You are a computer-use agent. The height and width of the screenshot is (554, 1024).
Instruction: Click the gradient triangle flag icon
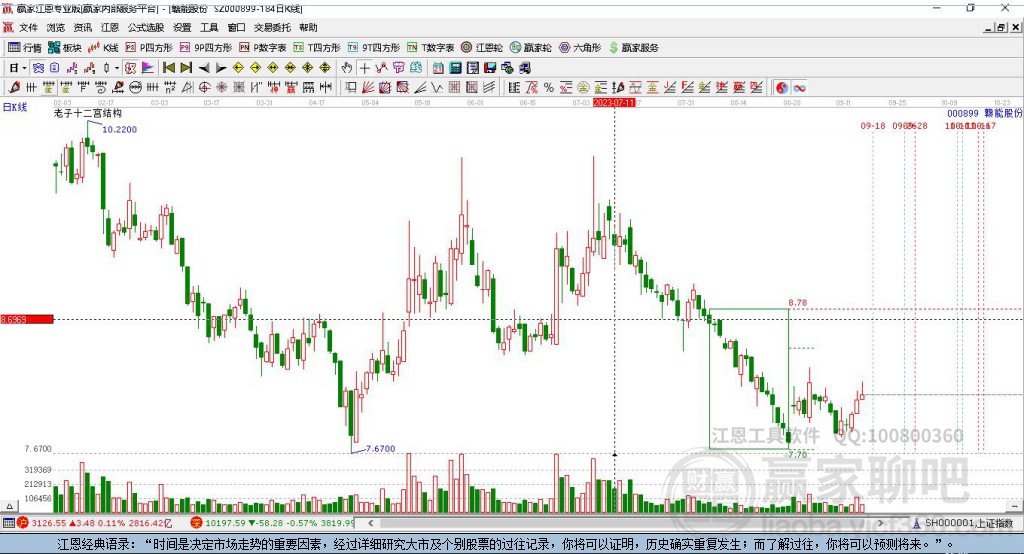(148, 68)
